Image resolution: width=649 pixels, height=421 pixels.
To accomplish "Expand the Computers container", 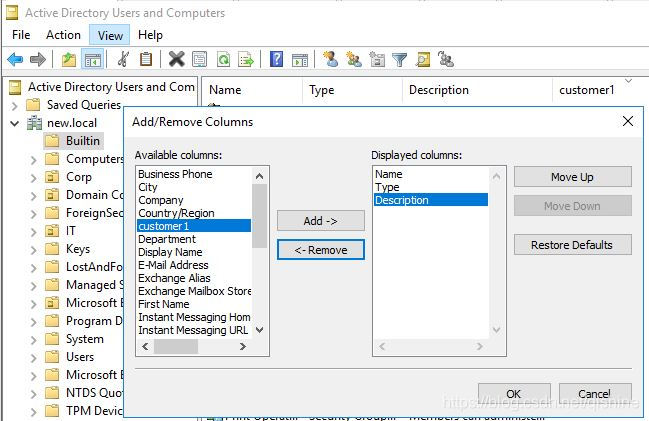I will [34, 160].
